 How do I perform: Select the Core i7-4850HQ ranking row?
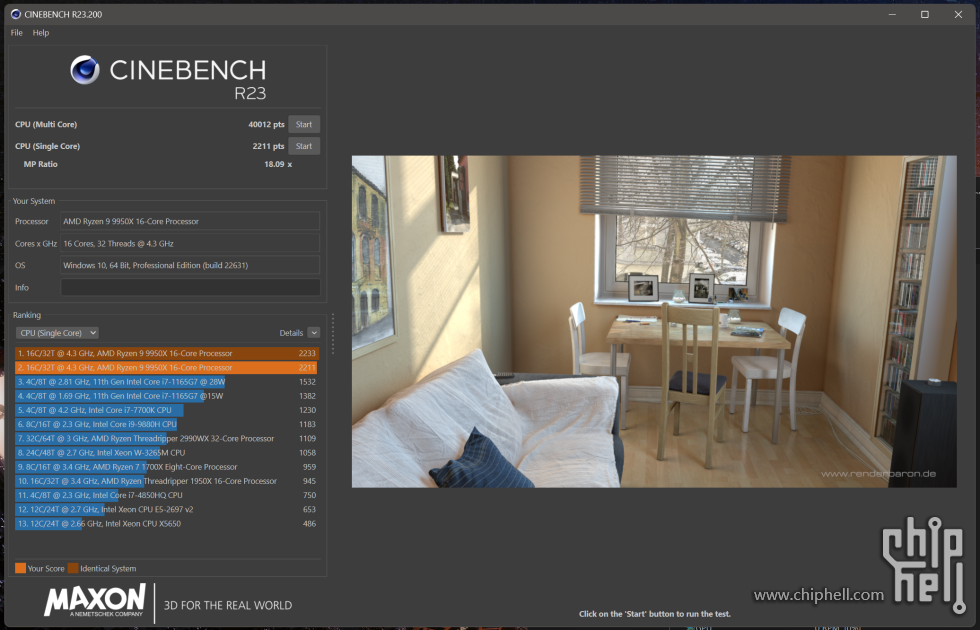point(167,496)
